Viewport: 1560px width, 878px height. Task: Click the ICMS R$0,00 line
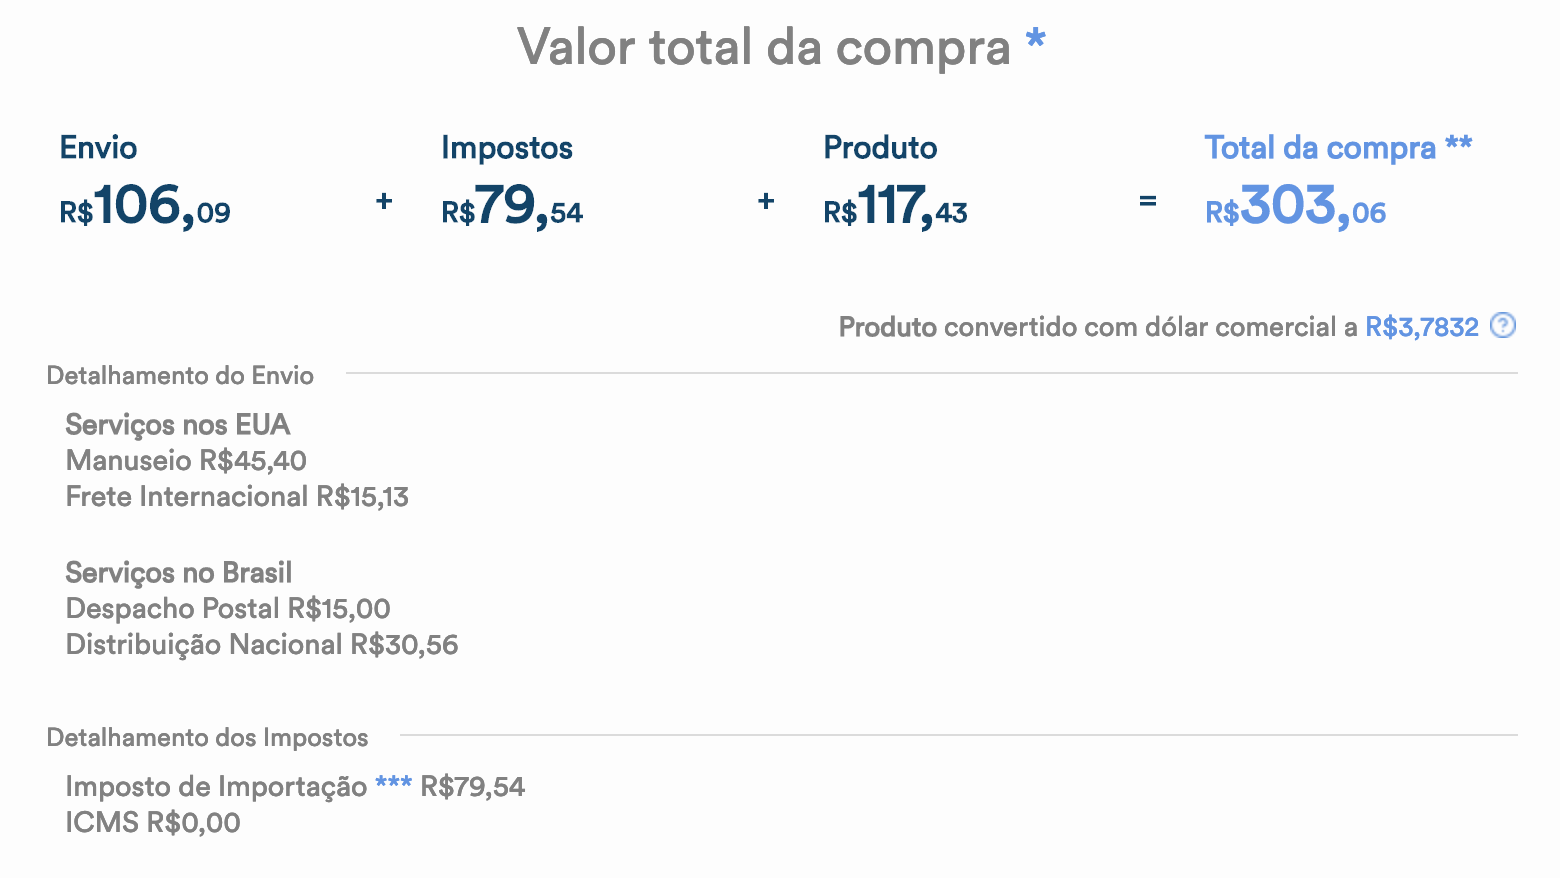click(153, 823)
